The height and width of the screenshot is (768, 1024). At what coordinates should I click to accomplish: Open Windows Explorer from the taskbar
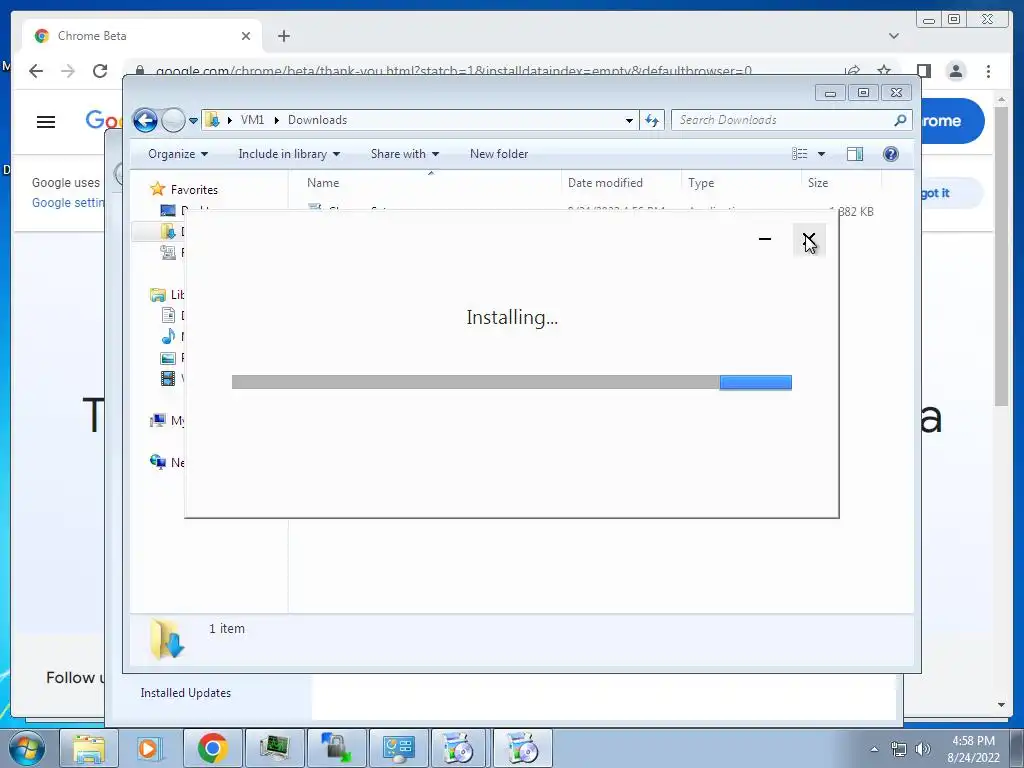pos(89,748)
